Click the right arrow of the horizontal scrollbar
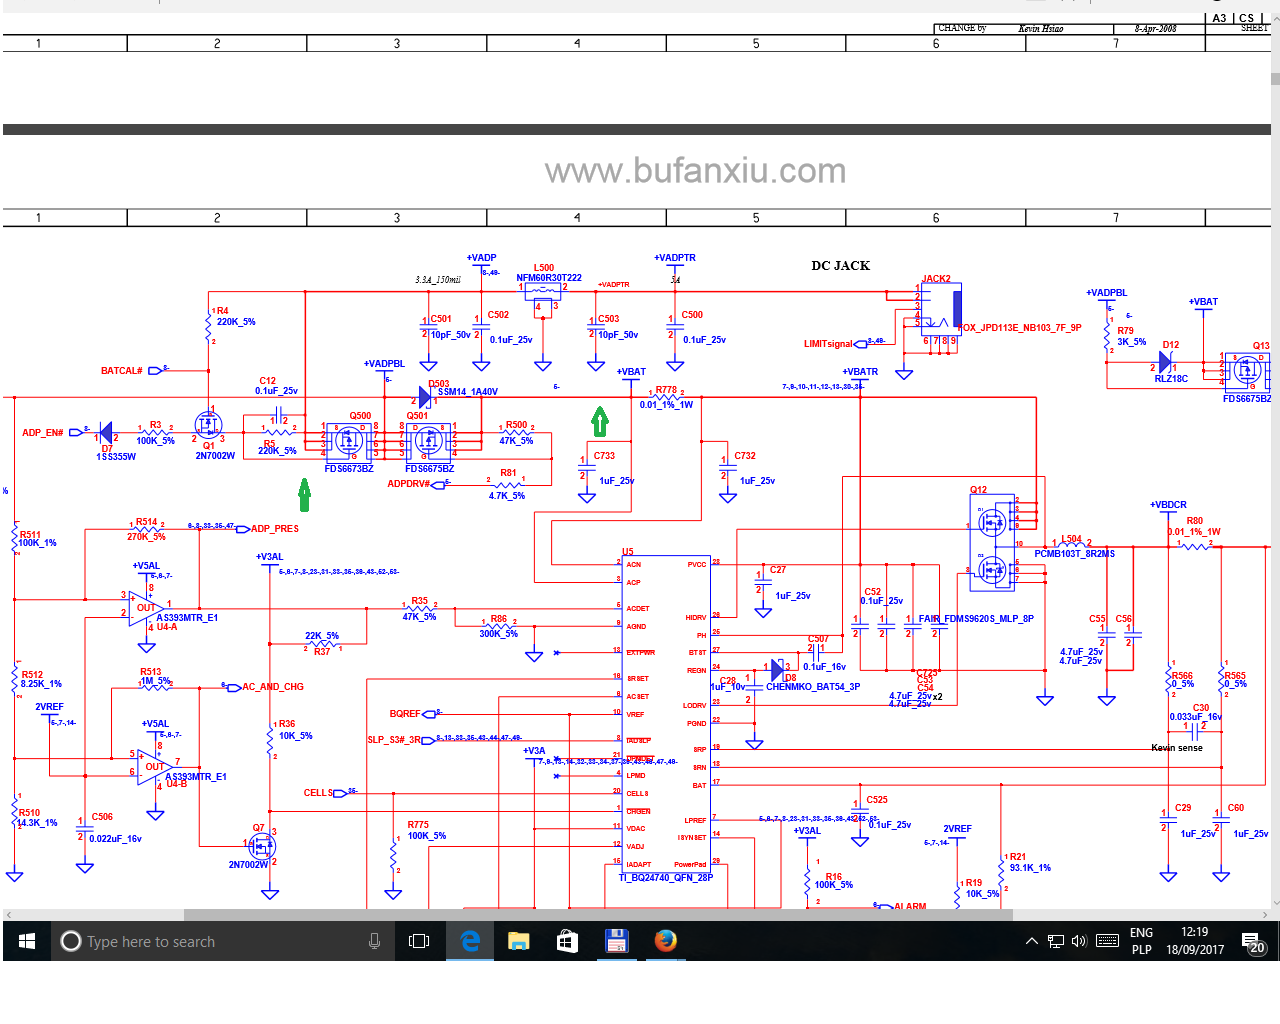The image size is (1280, 1024). click(1266, 914)
